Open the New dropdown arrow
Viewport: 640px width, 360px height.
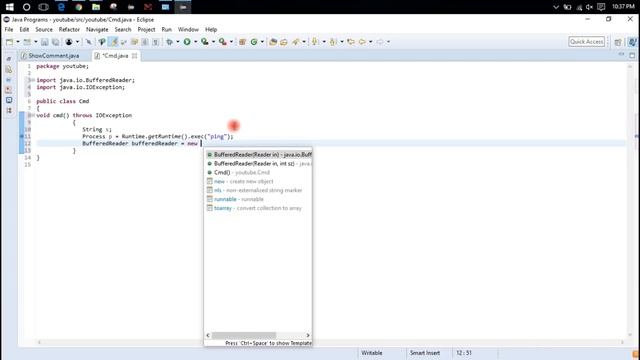18,42
